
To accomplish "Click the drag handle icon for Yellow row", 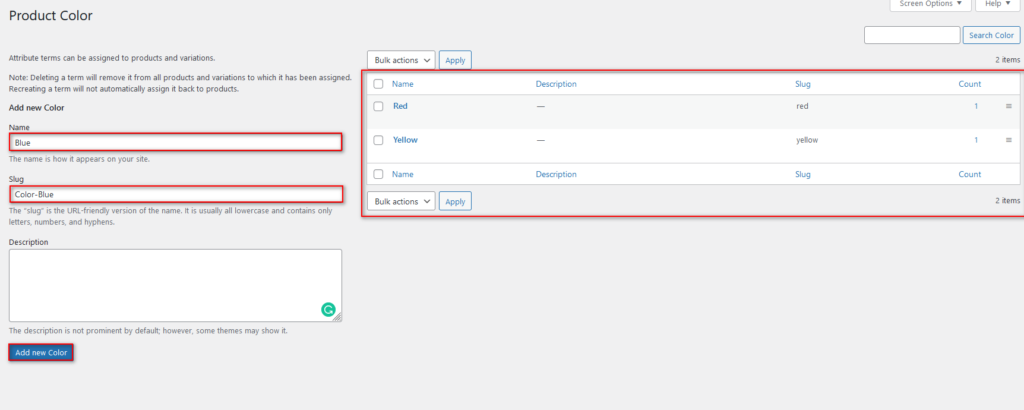I will [1008, 140].
